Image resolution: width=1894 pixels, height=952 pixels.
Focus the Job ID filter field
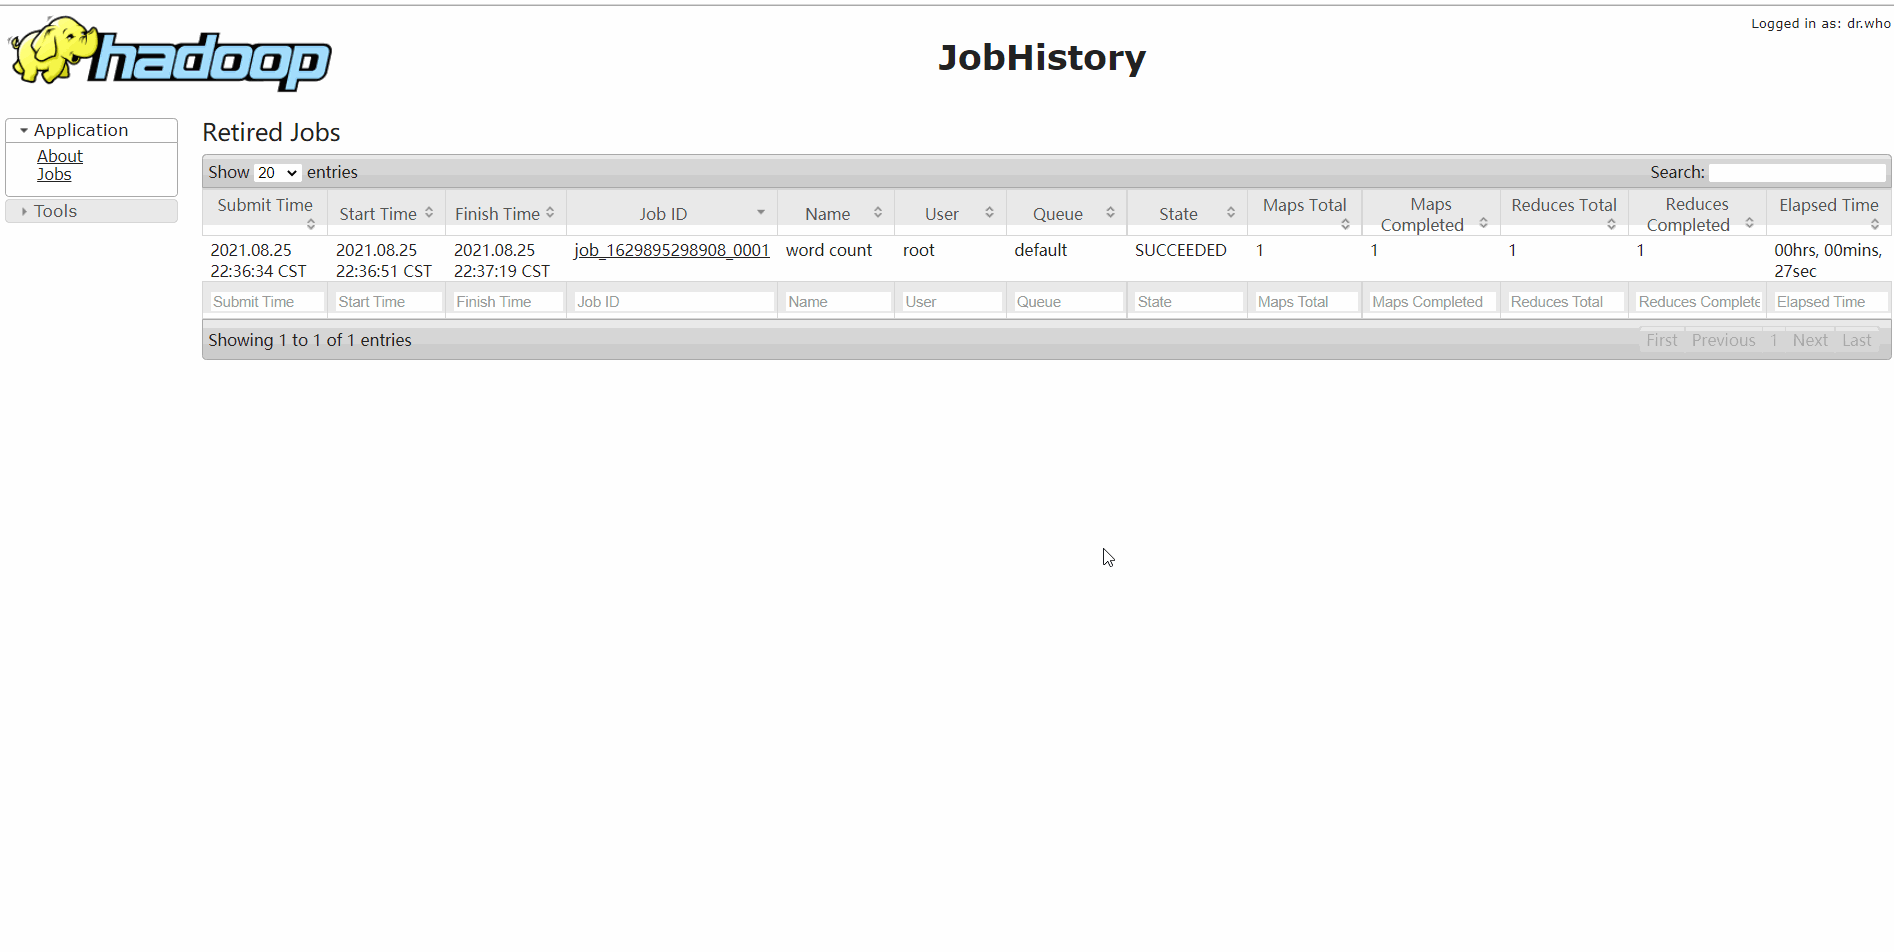coord(673,302)
